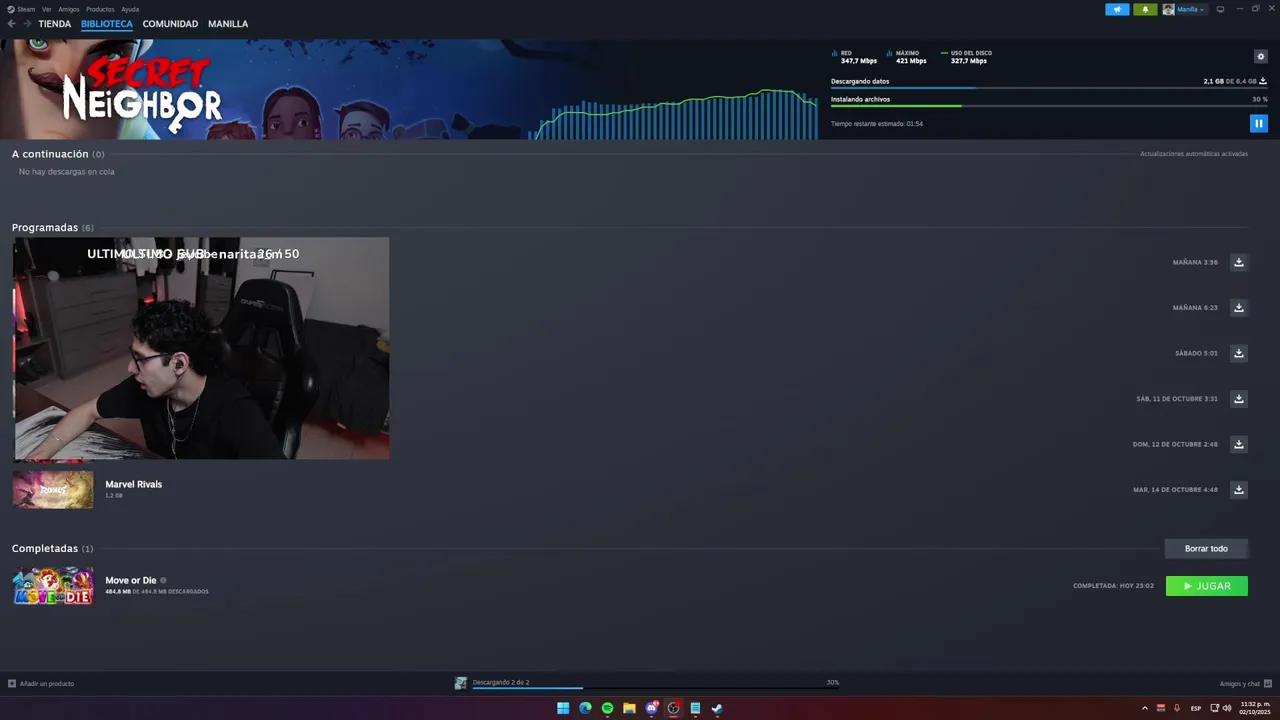Click Añadir un producto
Viewport: 1280px width, 720px height.
41,684
